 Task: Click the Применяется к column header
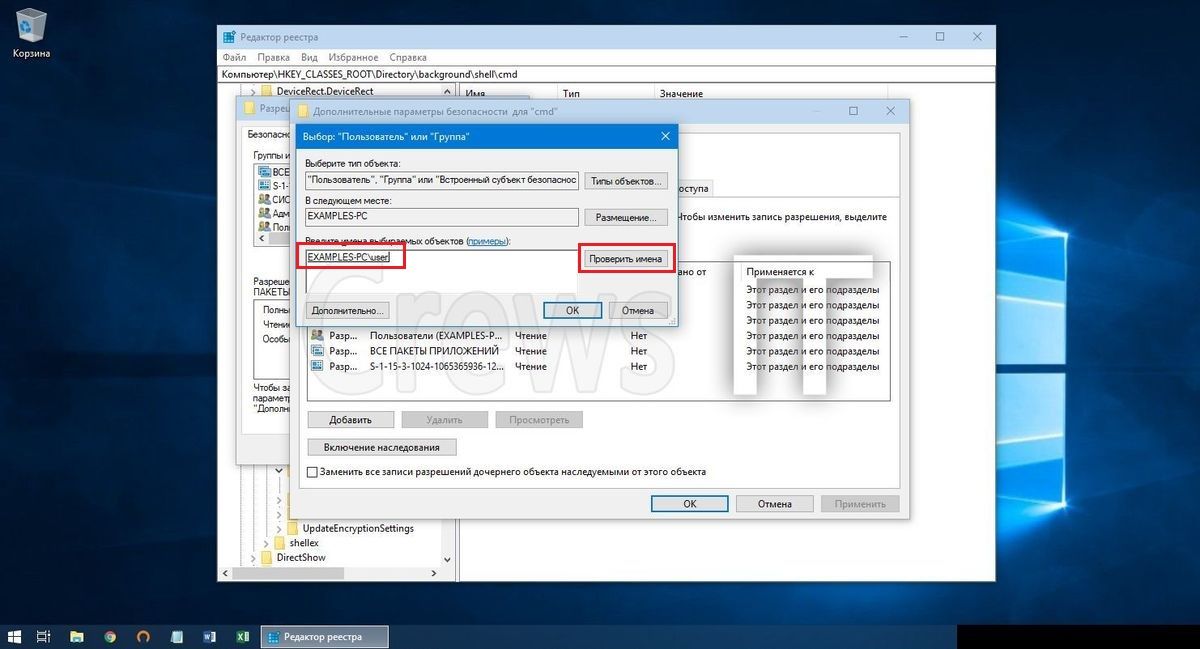click(780, 272)
